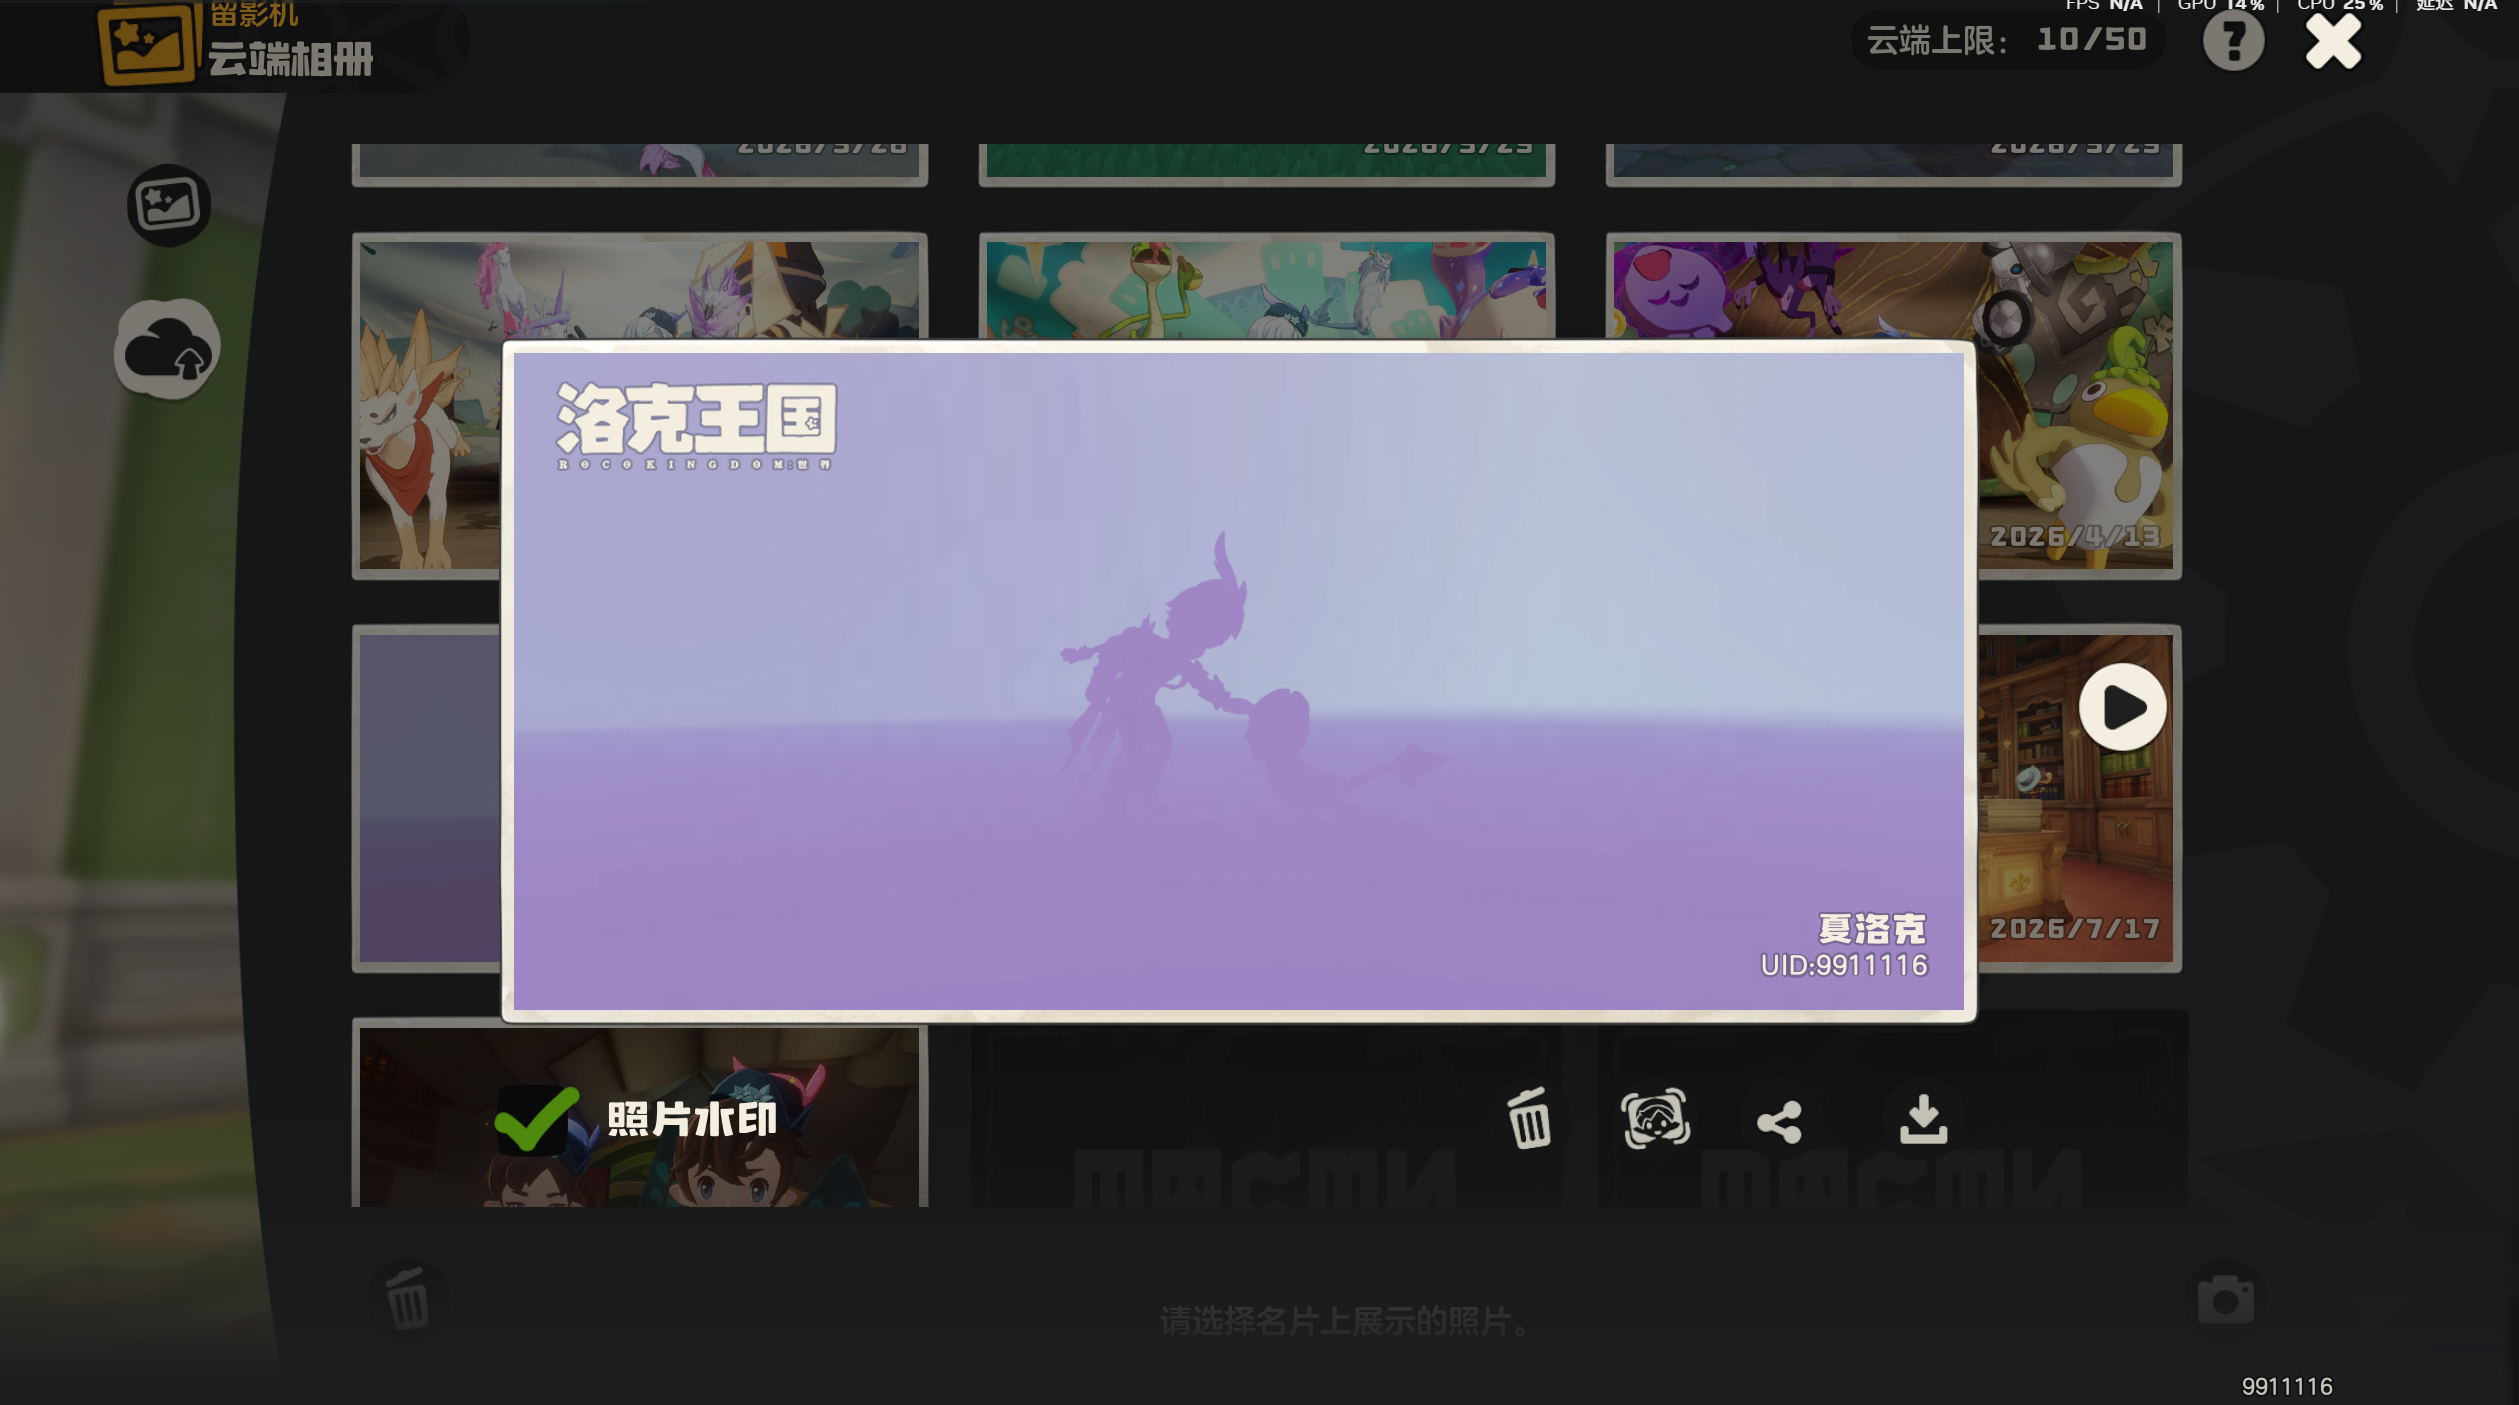Click the 照片水印 label
The height and width of the screenshot is (1405, 2519).
[x=692, y=1119]
